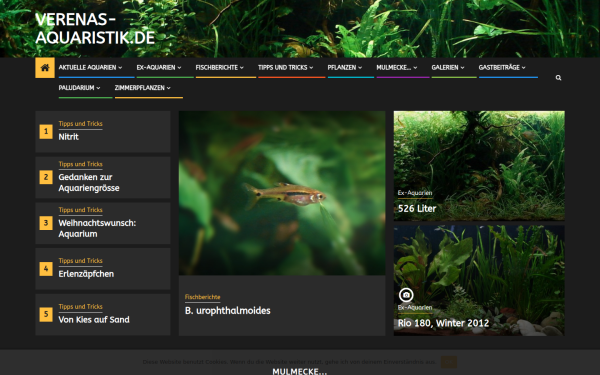Viewport: 600px width, 375px height.
Task: Open the Nitrit article link
Action: [x=68, y=137]
